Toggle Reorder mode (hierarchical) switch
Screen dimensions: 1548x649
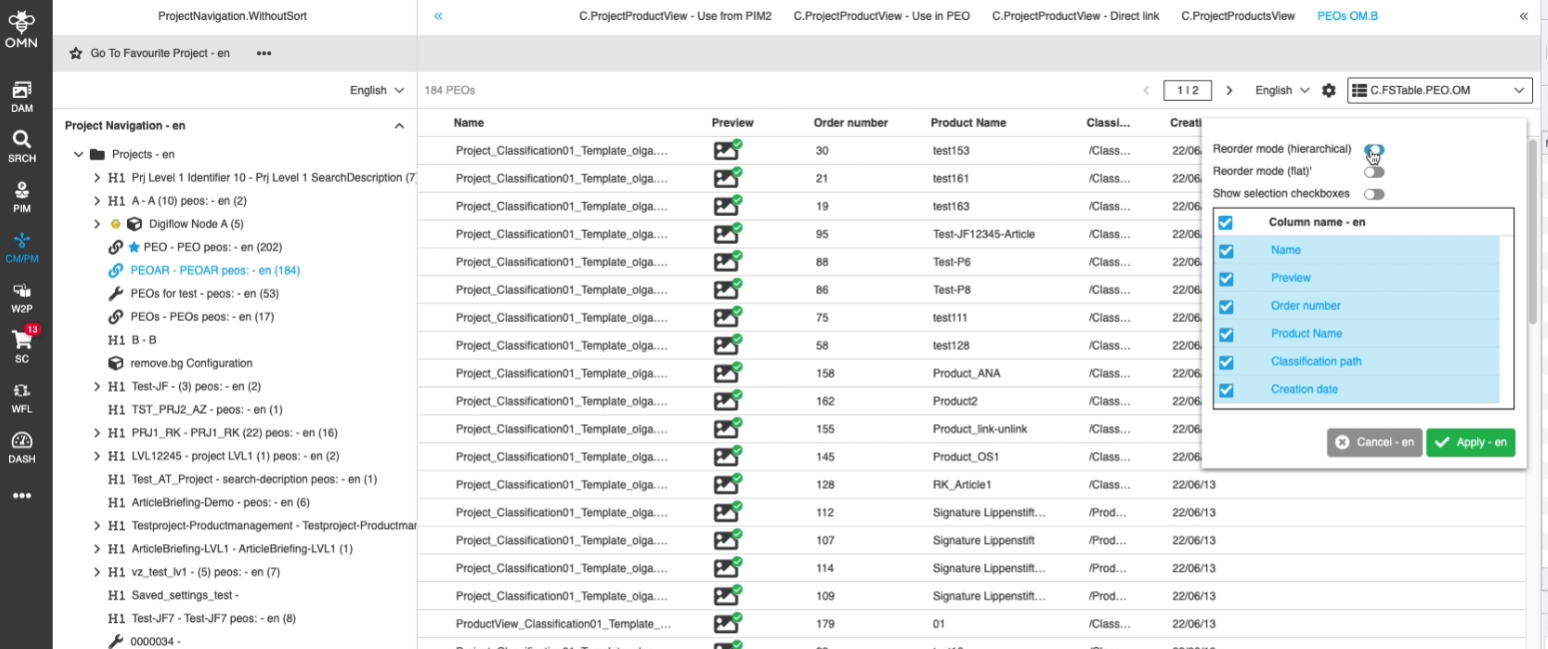coord(1374,150)
